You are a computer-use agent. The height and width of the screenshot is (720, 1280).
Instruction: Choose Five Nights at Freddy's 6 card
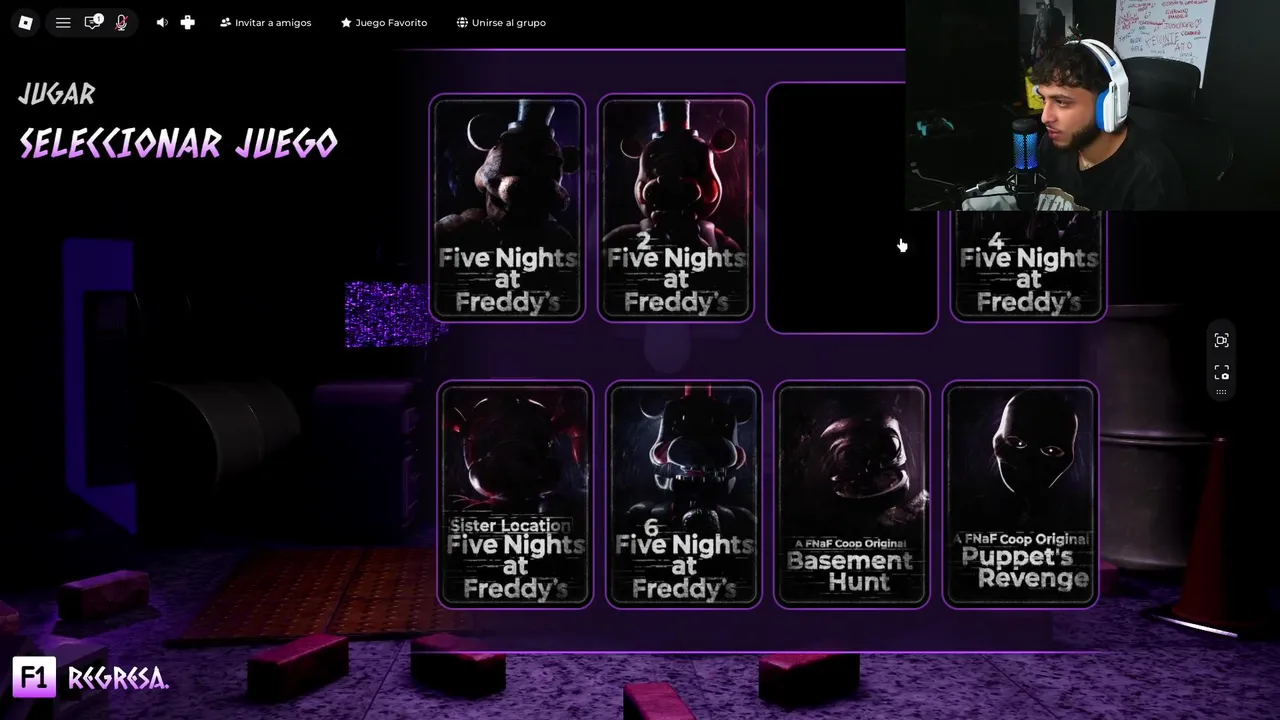tap(684, 494)
